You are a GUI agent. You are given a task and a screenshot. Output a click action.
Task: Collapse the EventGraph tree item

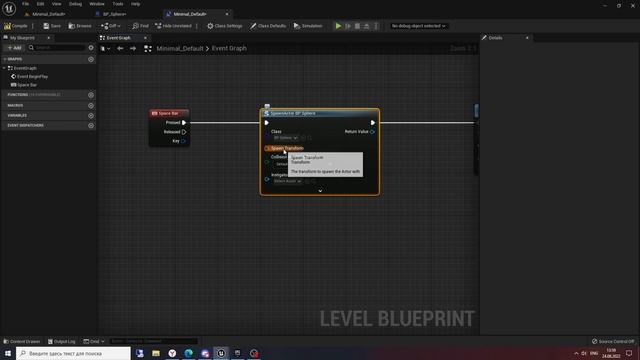[4, 68]
